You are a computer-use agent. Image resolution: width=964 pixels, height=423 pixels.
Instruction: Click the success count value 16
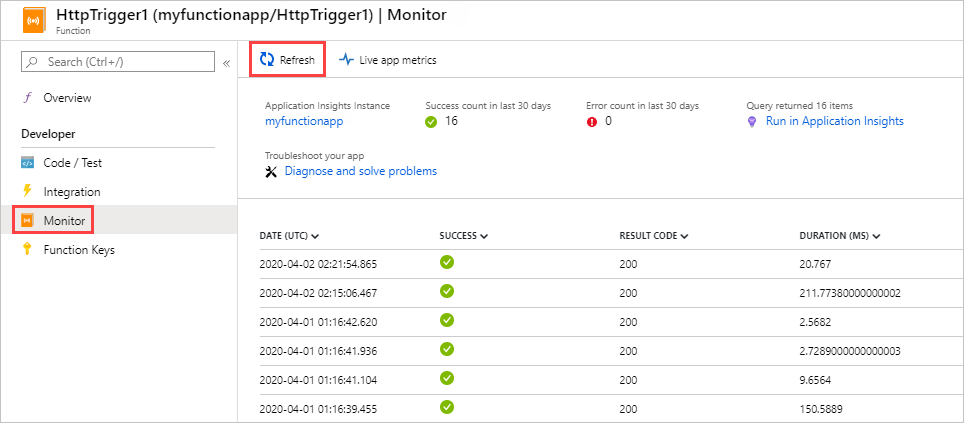click(451, 121)
